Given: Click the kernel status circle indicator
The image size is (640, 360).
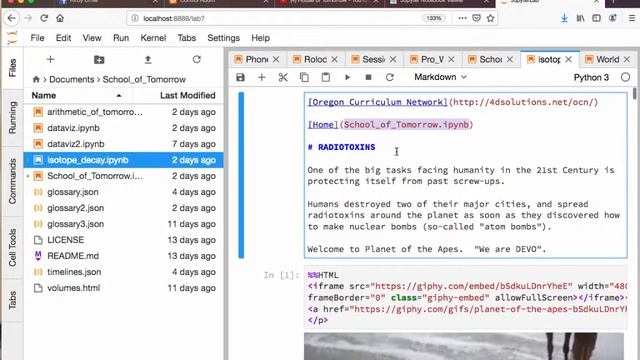Looking at the screenshot, I should (625, 77).
